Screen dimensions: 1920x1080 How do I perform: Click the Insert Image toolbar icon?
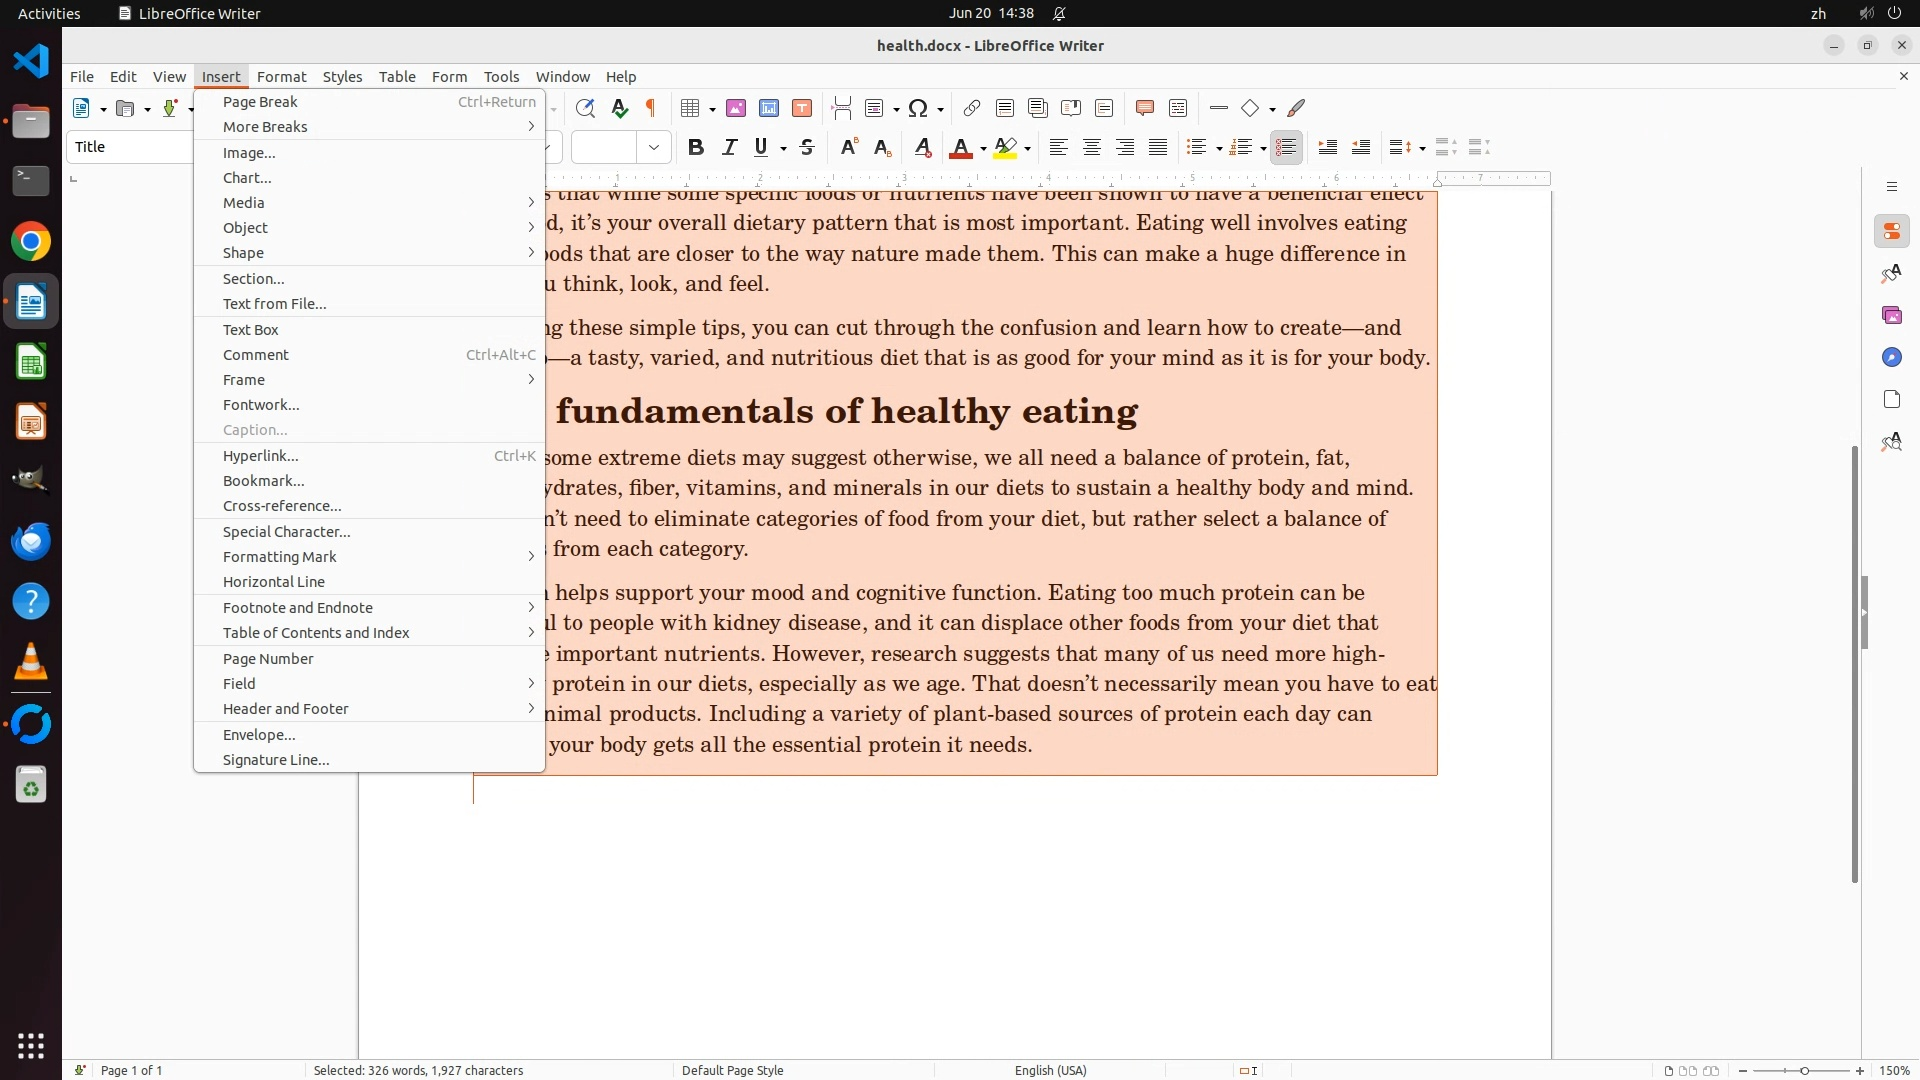pyautogui.click(x=736, y=108)
